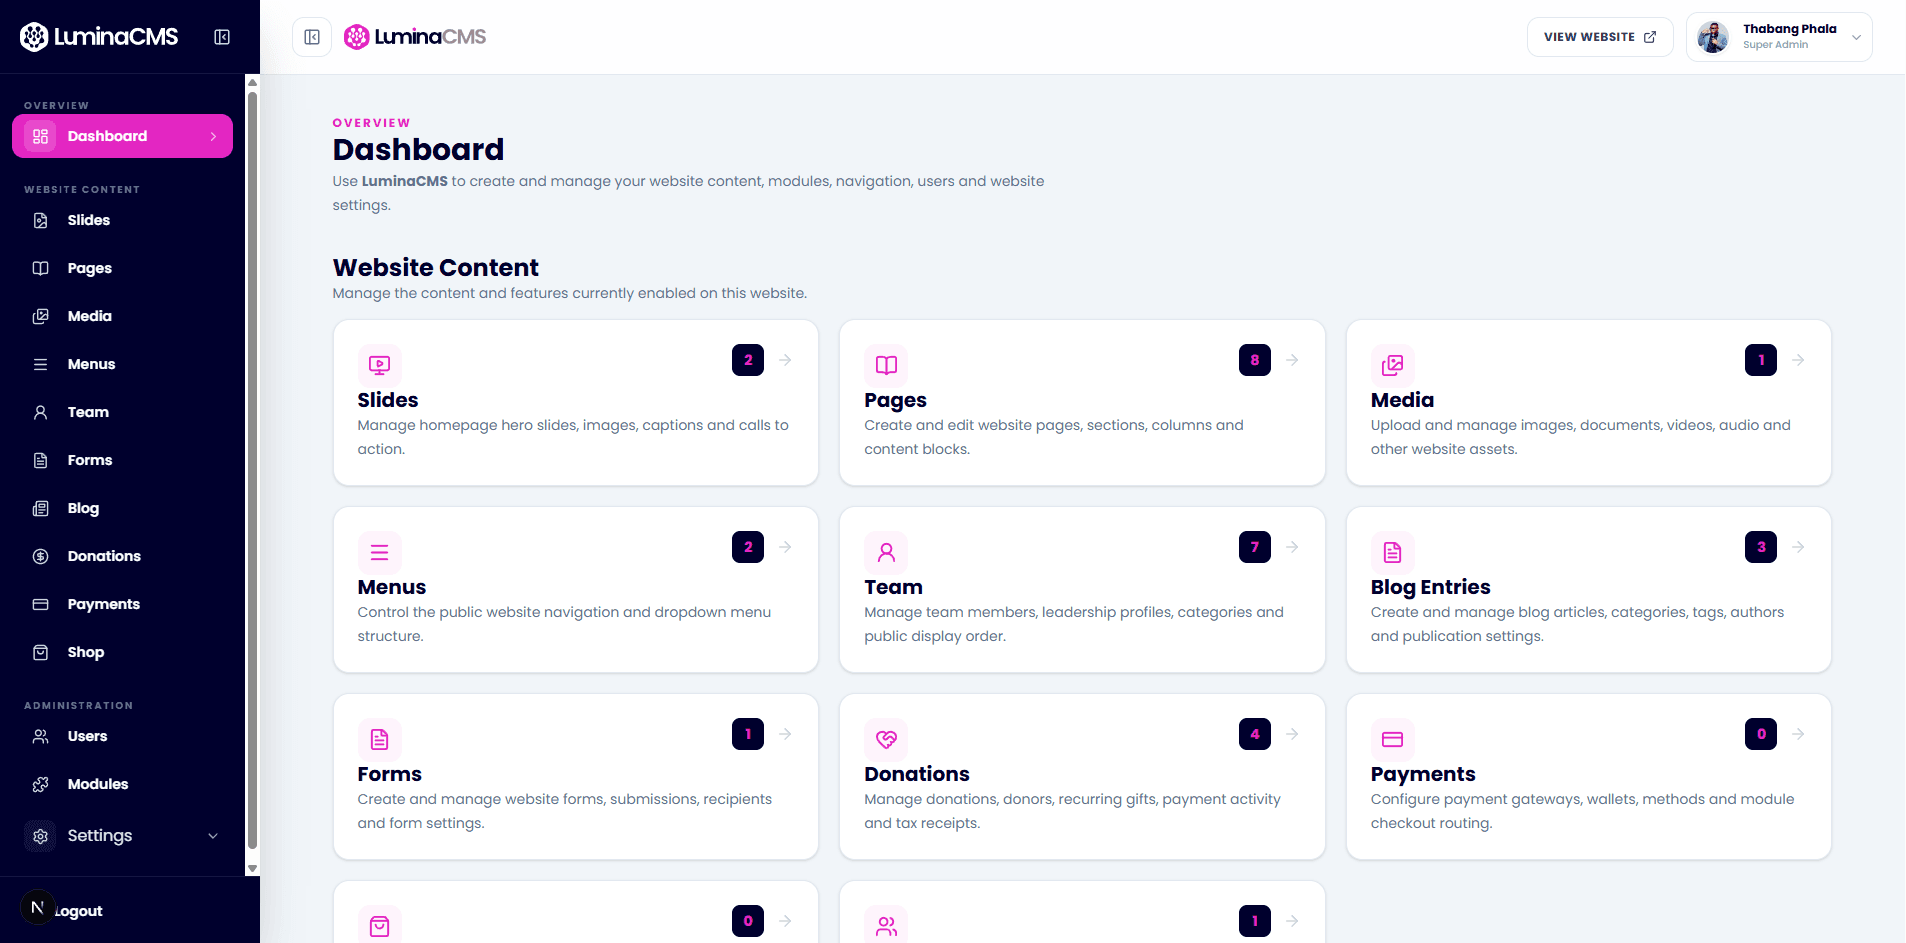Viewport: 1906px width, 943px height.
Task: Open the Slides card arrow
Action: point(786,360)
